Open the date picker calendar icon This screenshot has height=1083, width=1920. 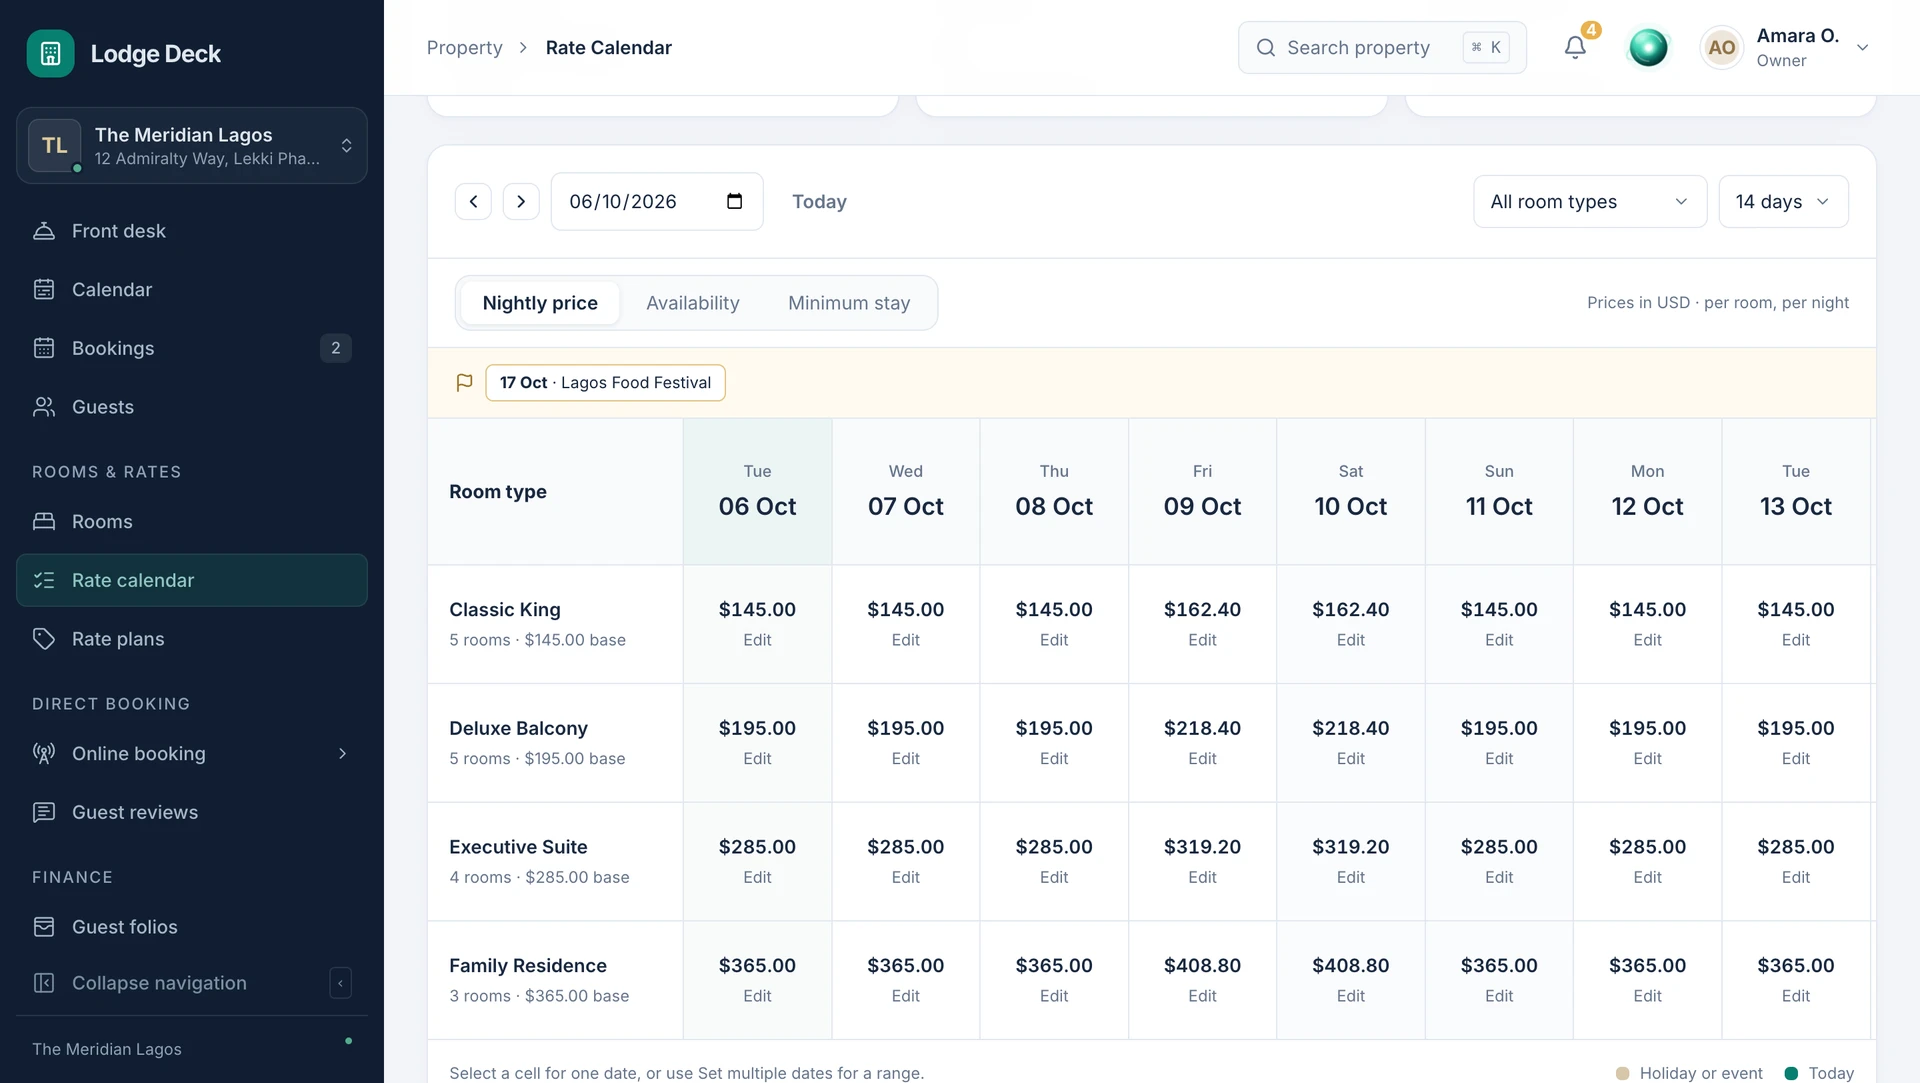(x=734, y=201)
